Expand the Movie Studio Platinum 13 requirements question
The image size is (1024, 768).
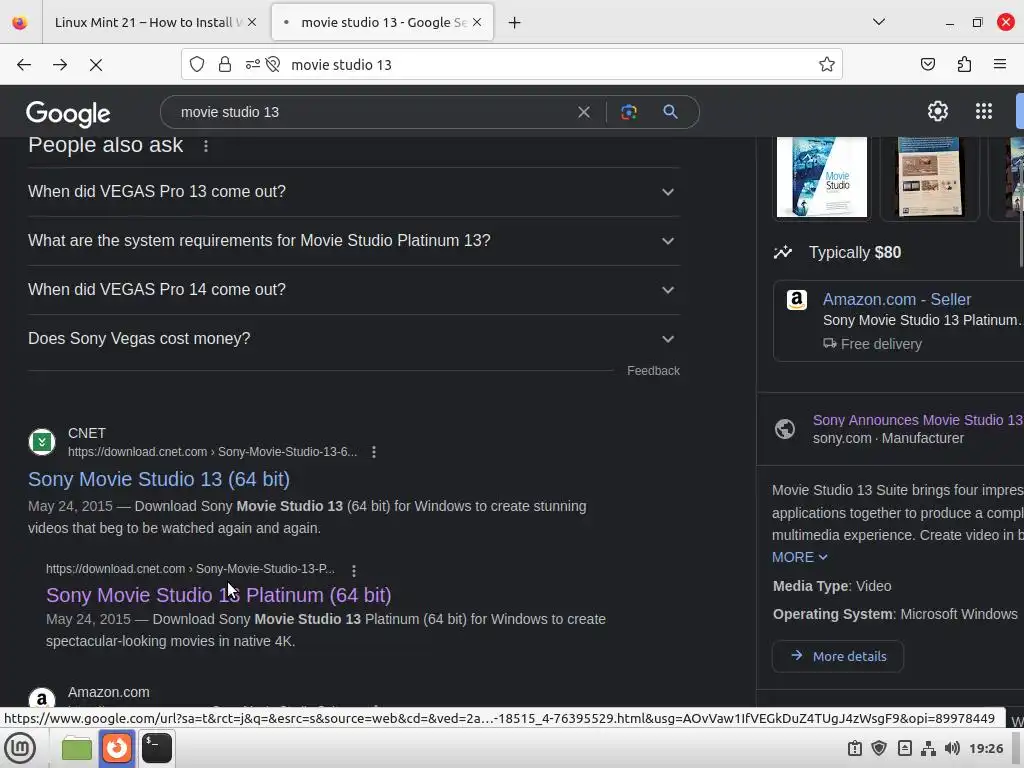354,241
